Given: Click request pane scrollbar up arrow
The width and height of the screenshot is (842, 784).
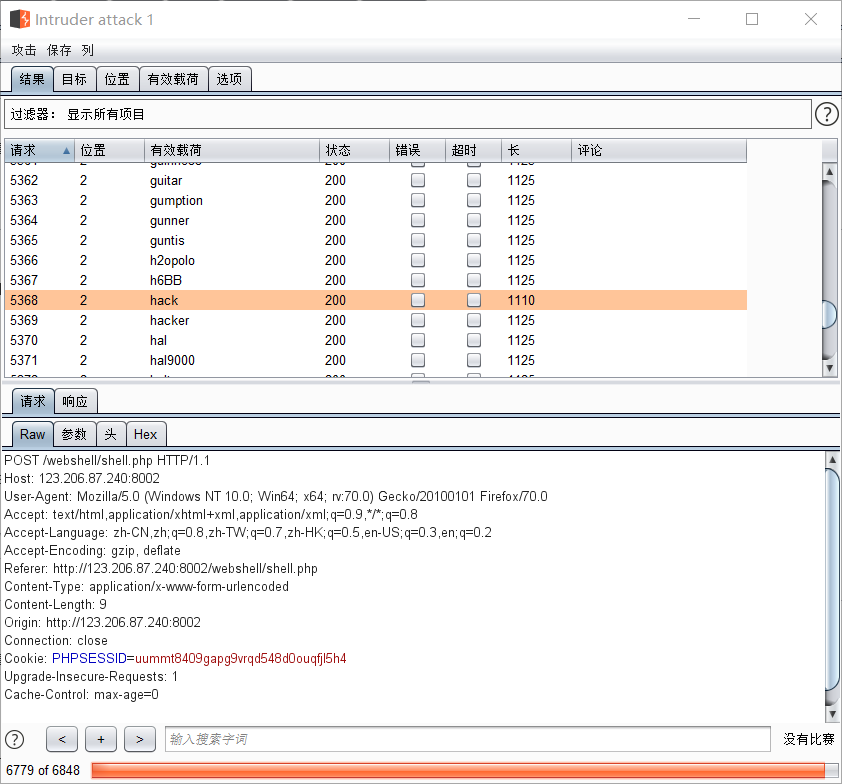Looking at the screenshot, I should point(832,460).
